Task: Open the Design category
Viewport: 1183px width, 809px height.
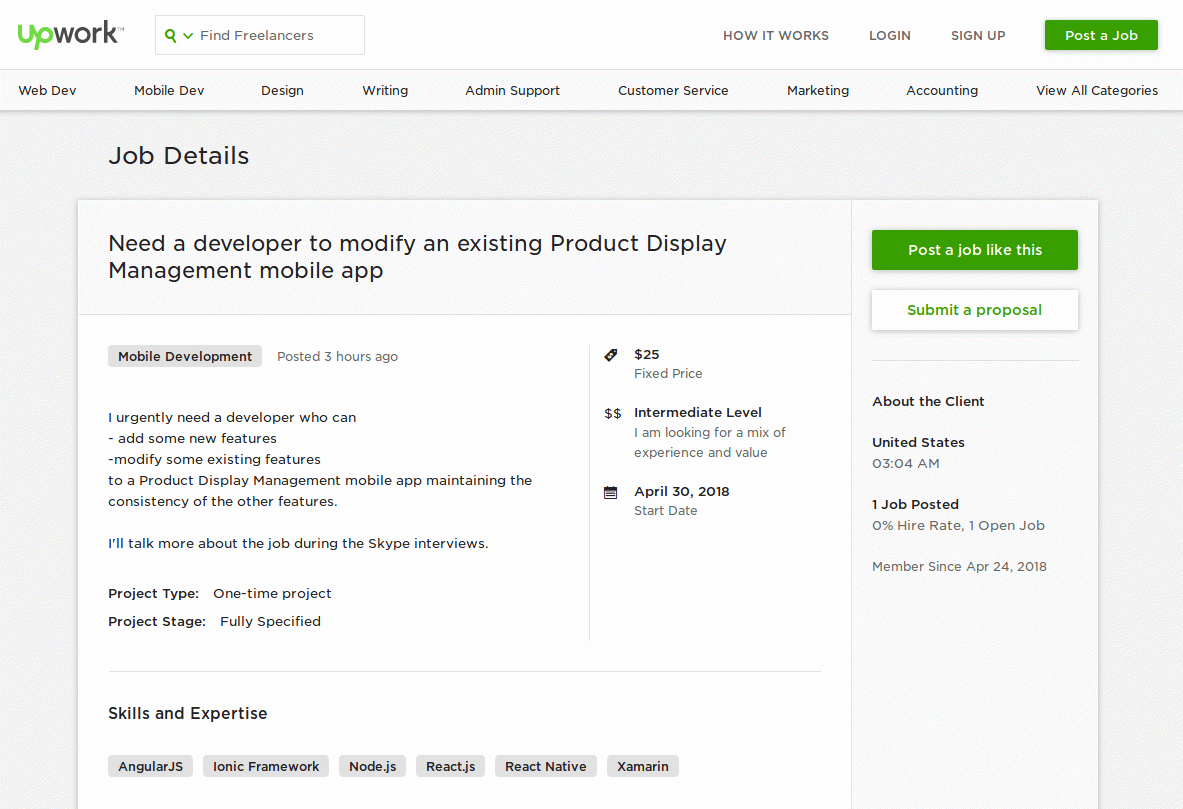Action: [282, 91]
